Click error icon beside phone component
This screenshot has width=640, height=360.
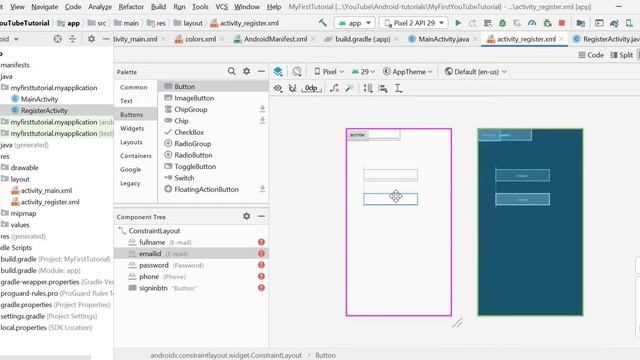[261, 276]
